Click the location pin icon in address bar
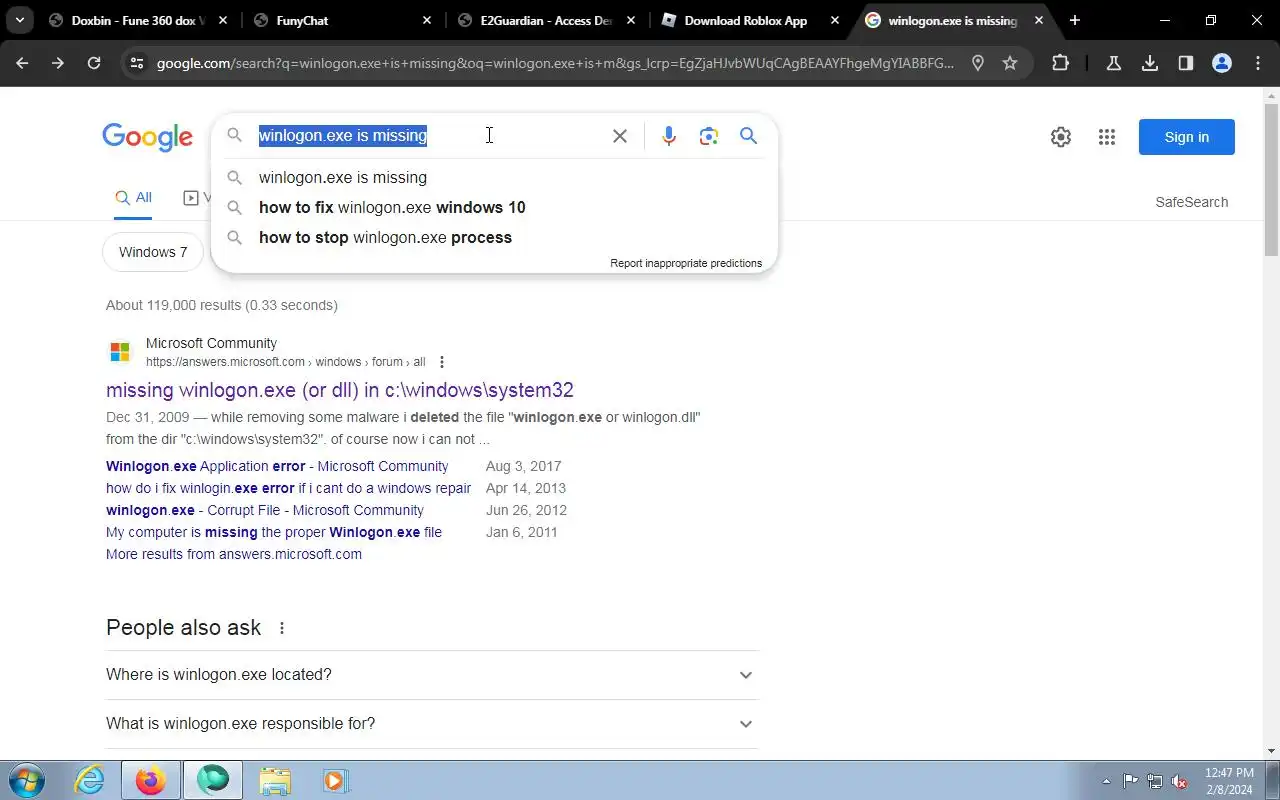 (x=978, y=63)
